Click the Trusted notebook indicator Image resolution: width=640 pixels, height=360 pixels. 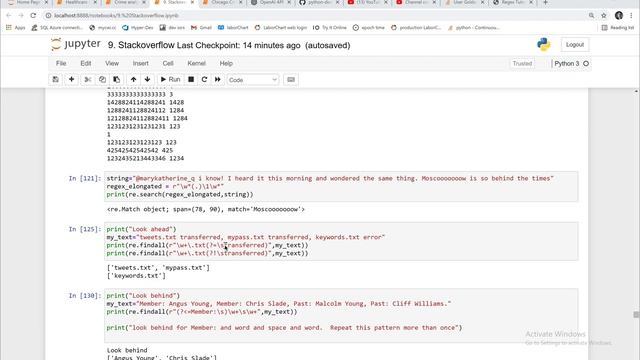[522, 64]
